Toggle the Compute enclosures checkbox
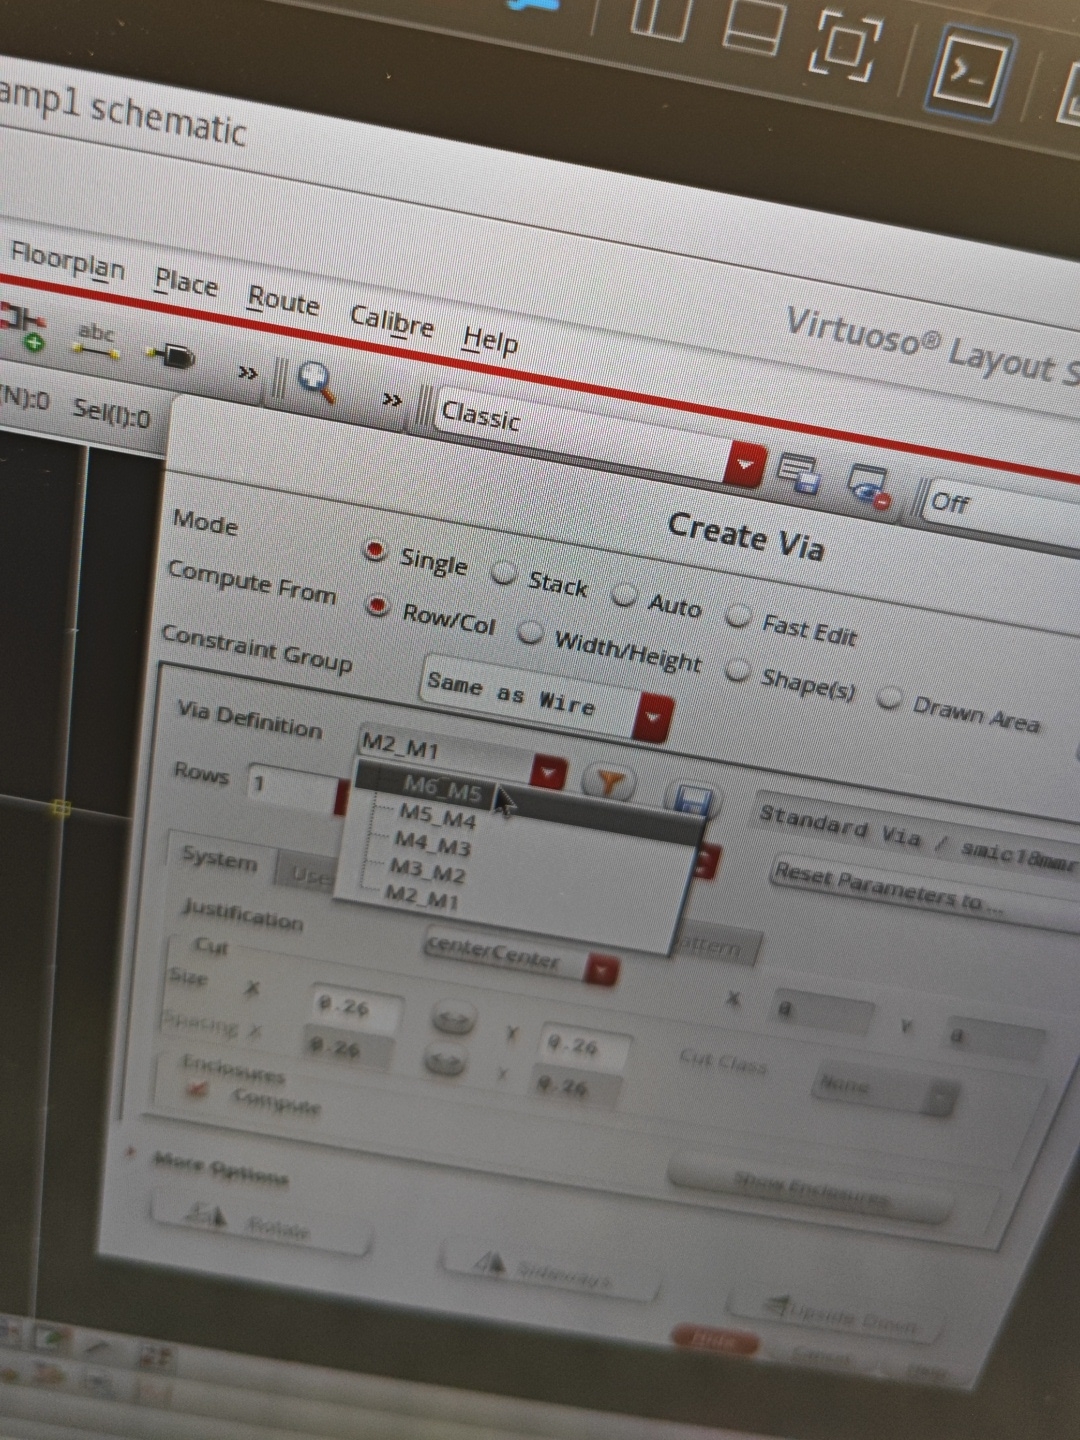1080x1440 pixels. click(197, 1090)
